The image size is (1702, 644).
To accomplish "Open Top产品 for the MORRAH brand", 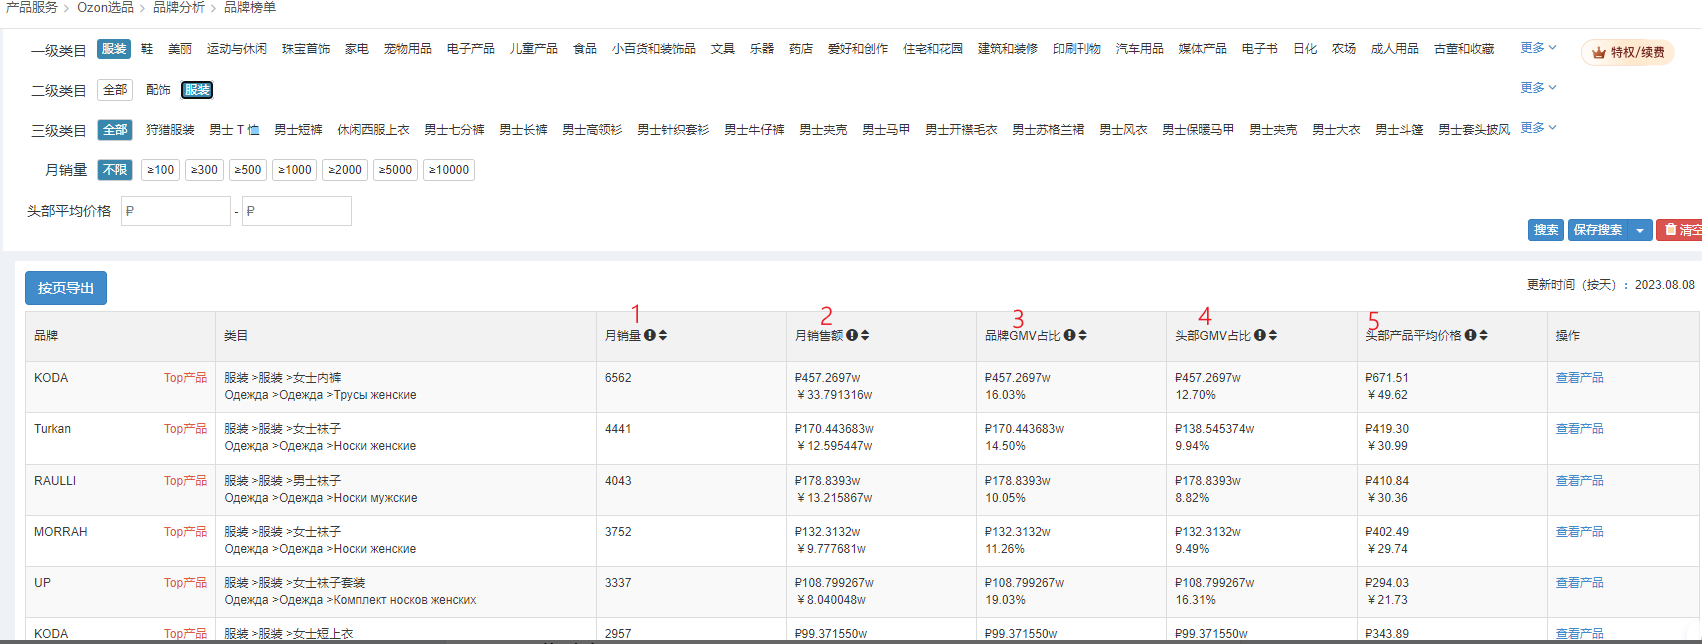I will pos(185,532).
